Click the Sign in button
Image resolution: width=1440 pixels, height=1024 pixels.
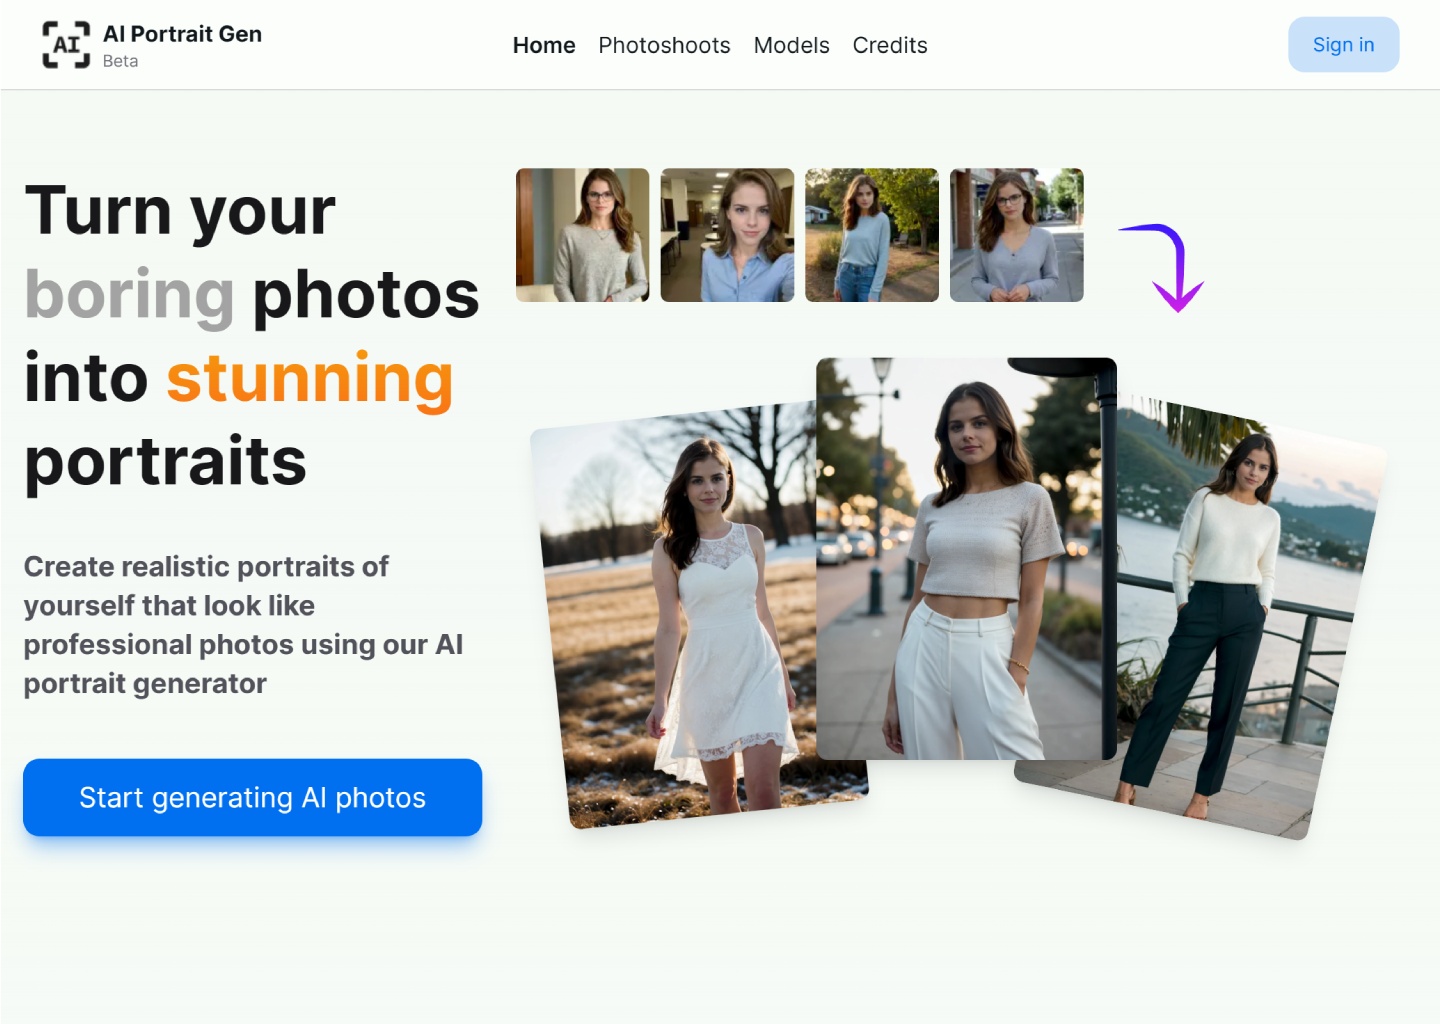1343,45
